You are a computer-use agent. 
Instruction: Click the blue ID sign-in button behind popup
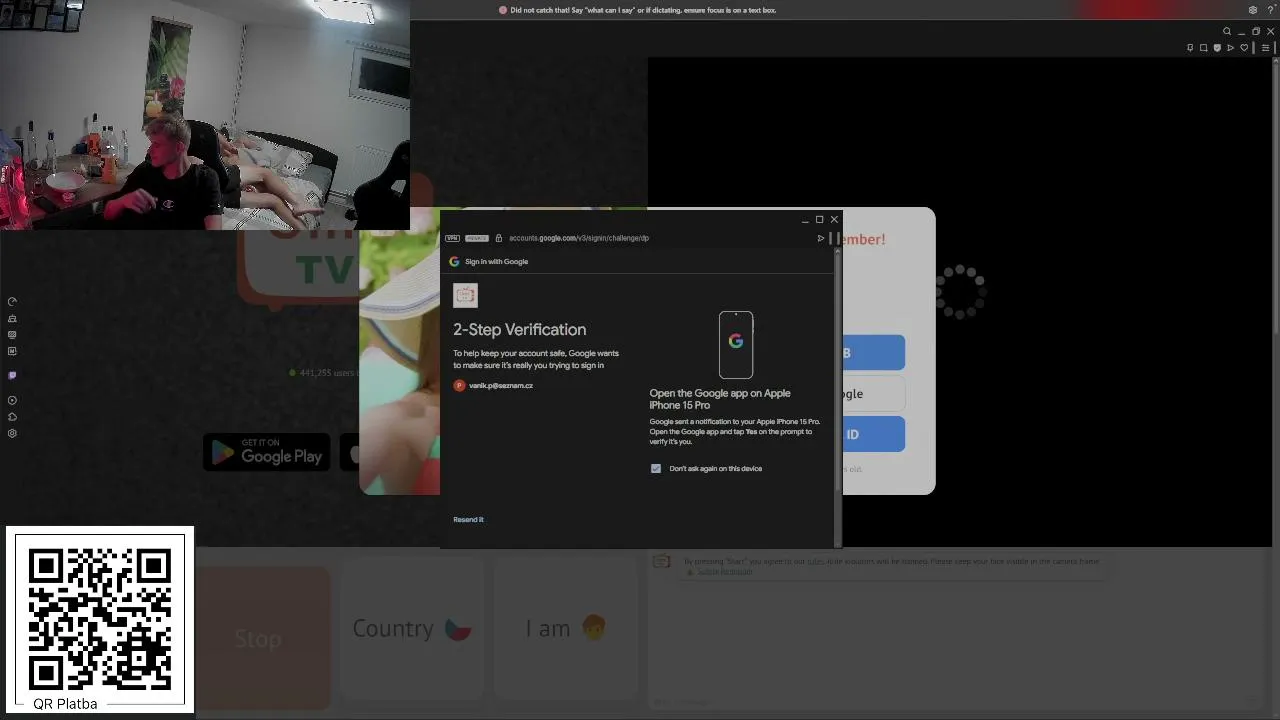[873, 434]
